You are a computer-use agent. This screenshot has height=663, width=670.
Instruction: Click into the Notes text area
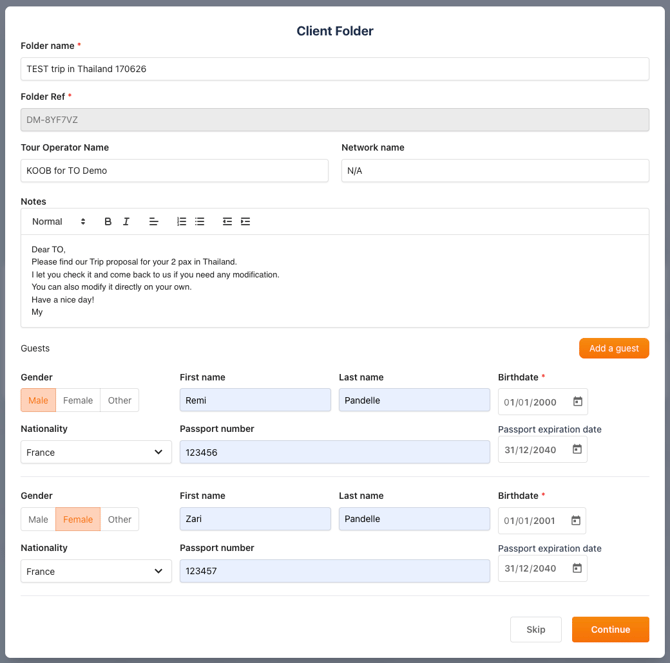335,281
